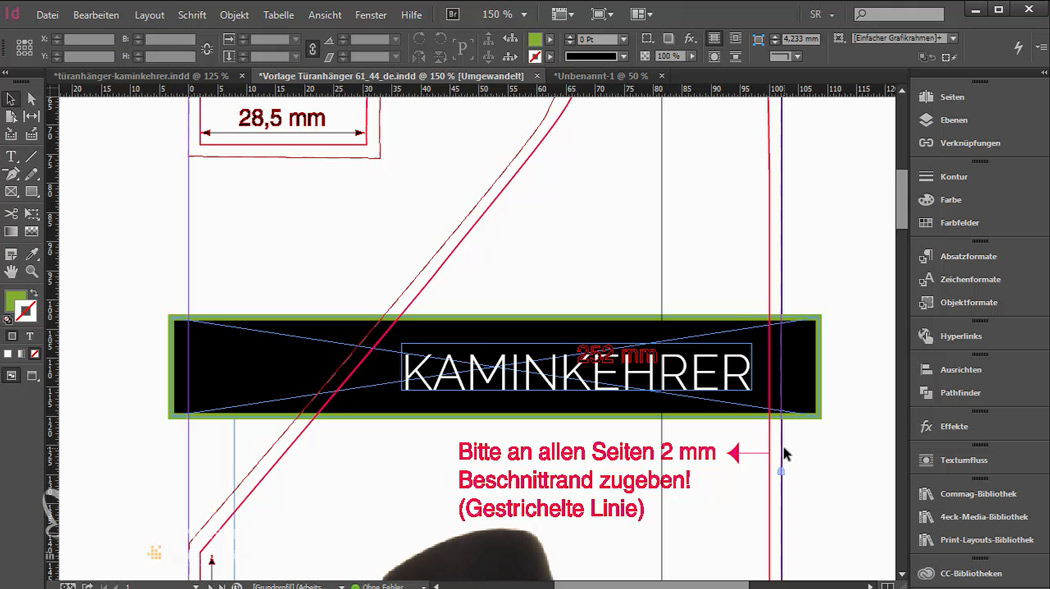Select the Pen tool
Screen dimensions: 1050x589
click(x=11, y=174)
